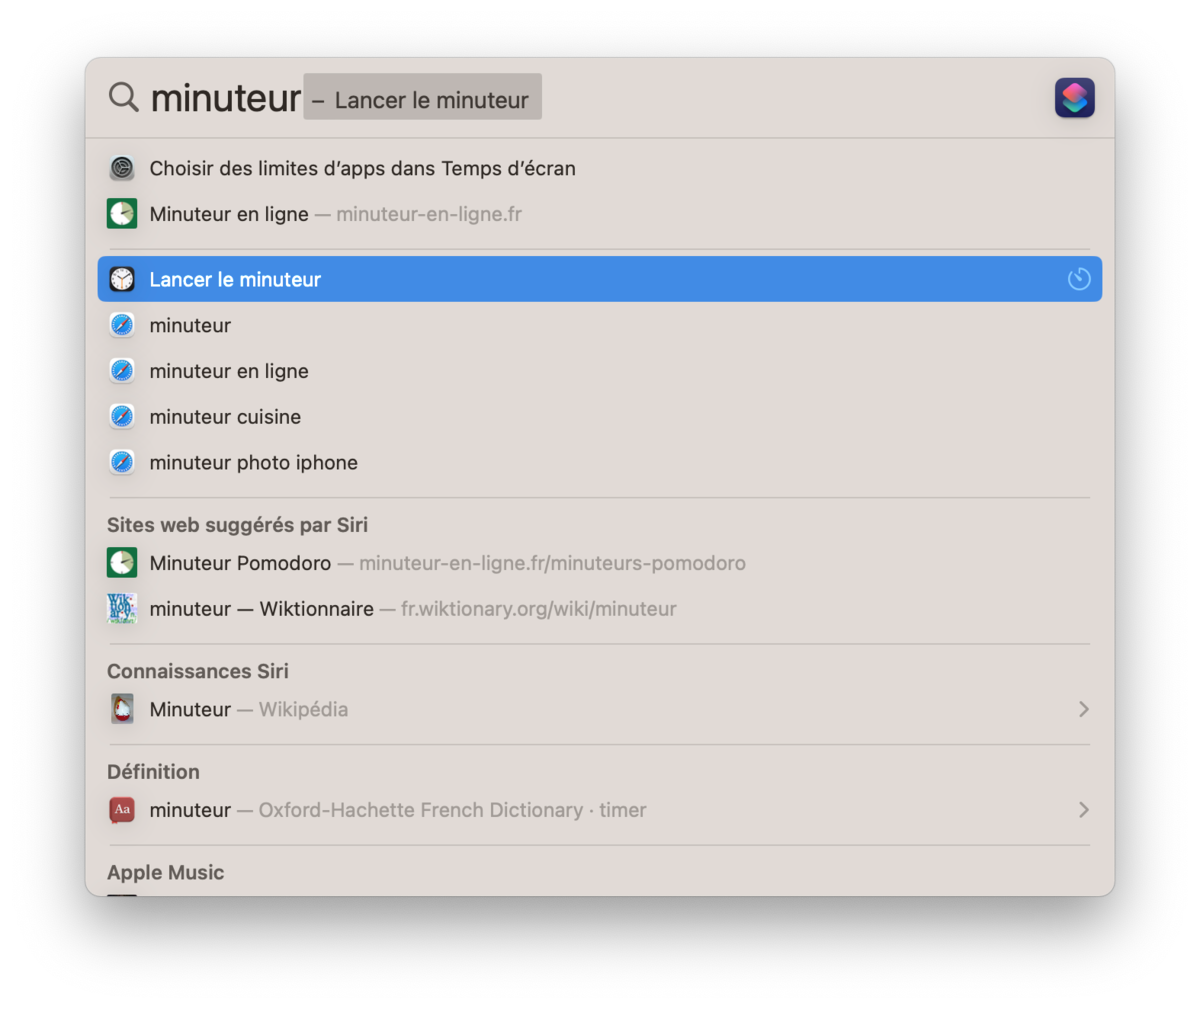Click the "minuteur" Spotlight search field
The height and width of the screenshot is (1009, 1200).
point(226,98)
